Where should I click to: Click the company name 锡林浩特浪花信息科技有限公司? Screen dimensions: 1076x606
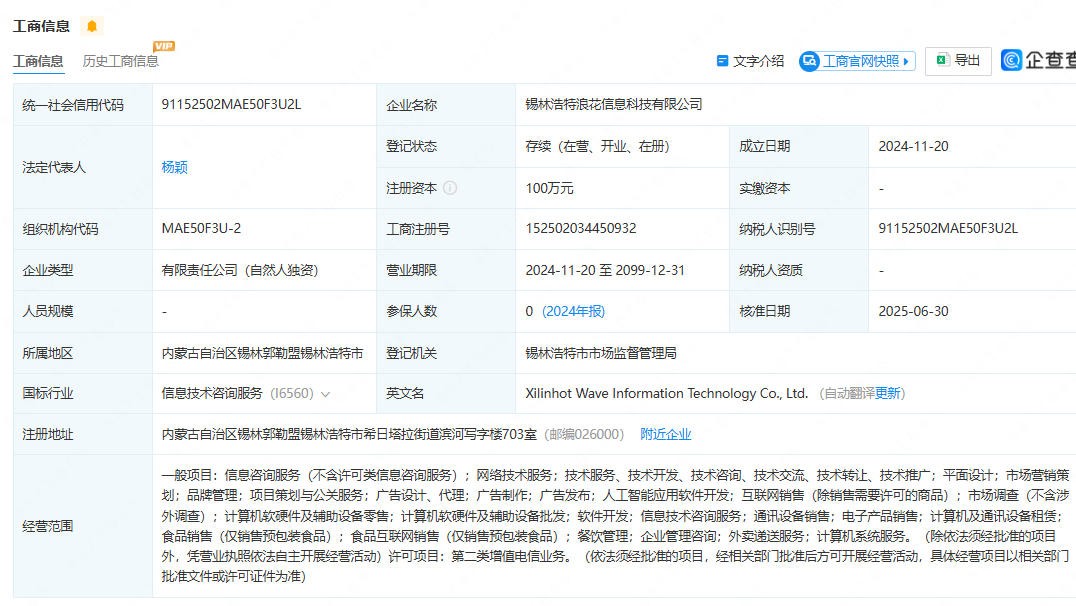click(614, 104)
